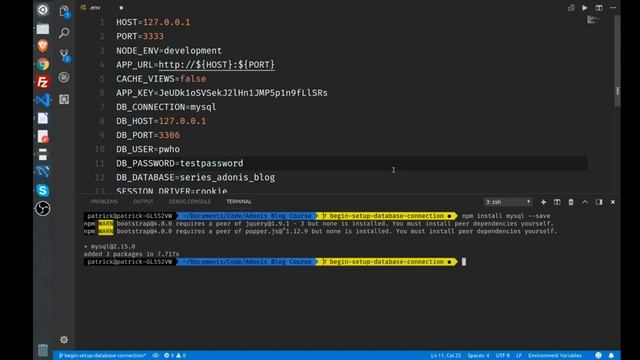The image size is (640, 360).
Task: Change indentation via Spaces: 4
Action: pyautogui.click(x=478, y=356)
